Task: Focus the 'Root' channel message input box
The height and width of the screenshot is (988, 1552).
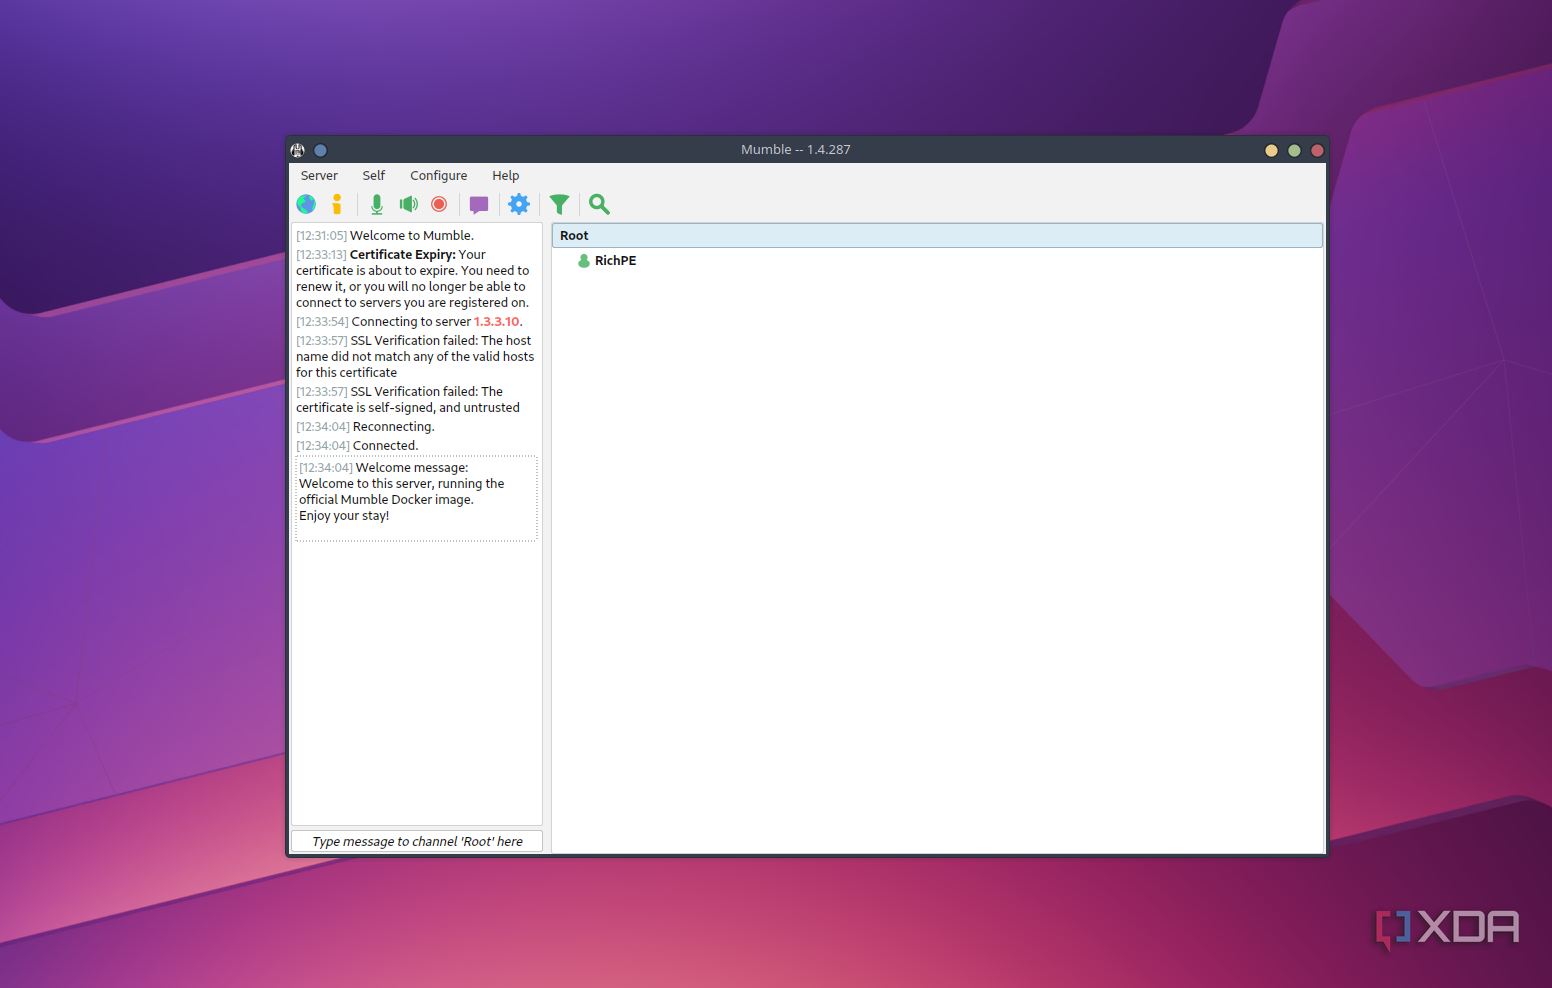Action: pyautogui.click(x=417, y=841)
